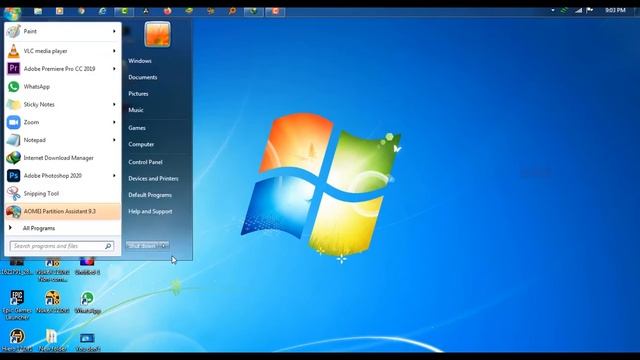640x360 pixels.
Task: Click the user account picture
Action: click(157, 34)
